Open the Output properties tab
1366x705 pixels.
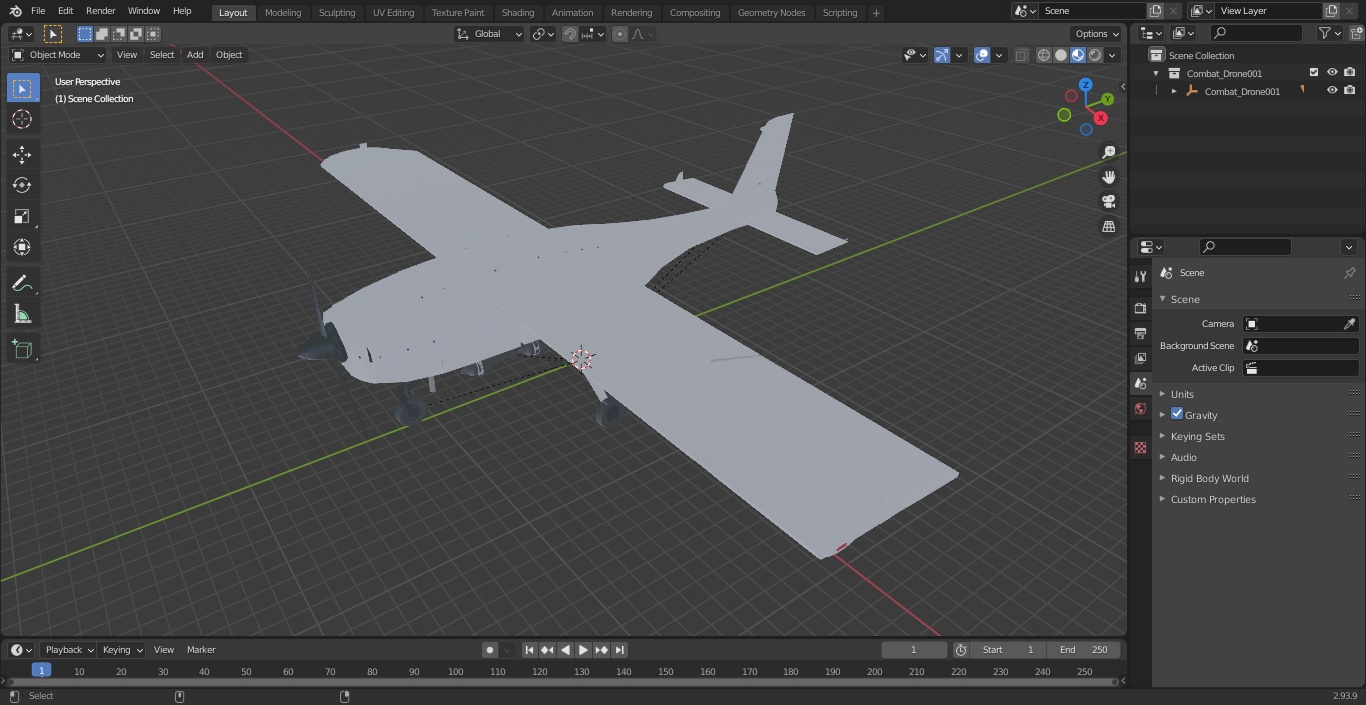1140,333
